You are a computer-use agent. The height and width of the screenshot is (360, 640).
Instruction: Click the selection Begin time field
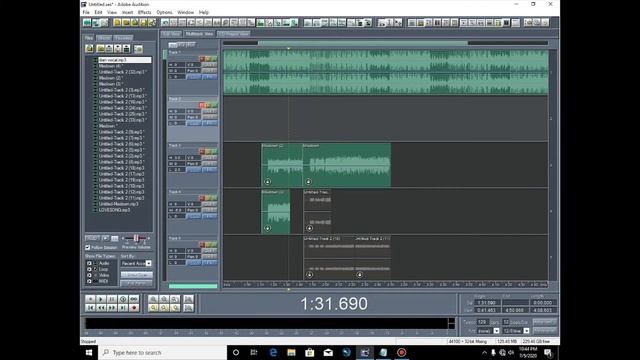point(487,303)
